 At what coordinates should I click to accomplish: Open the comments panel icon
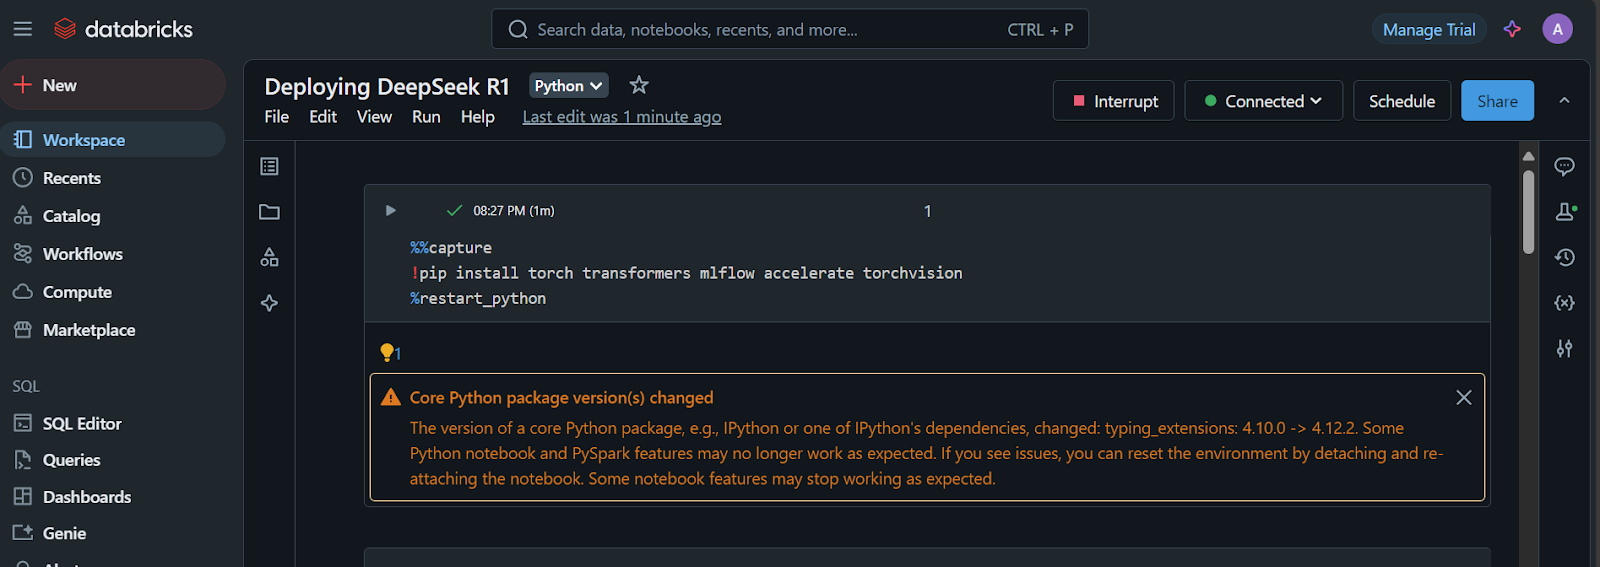tap(1564, 166)
